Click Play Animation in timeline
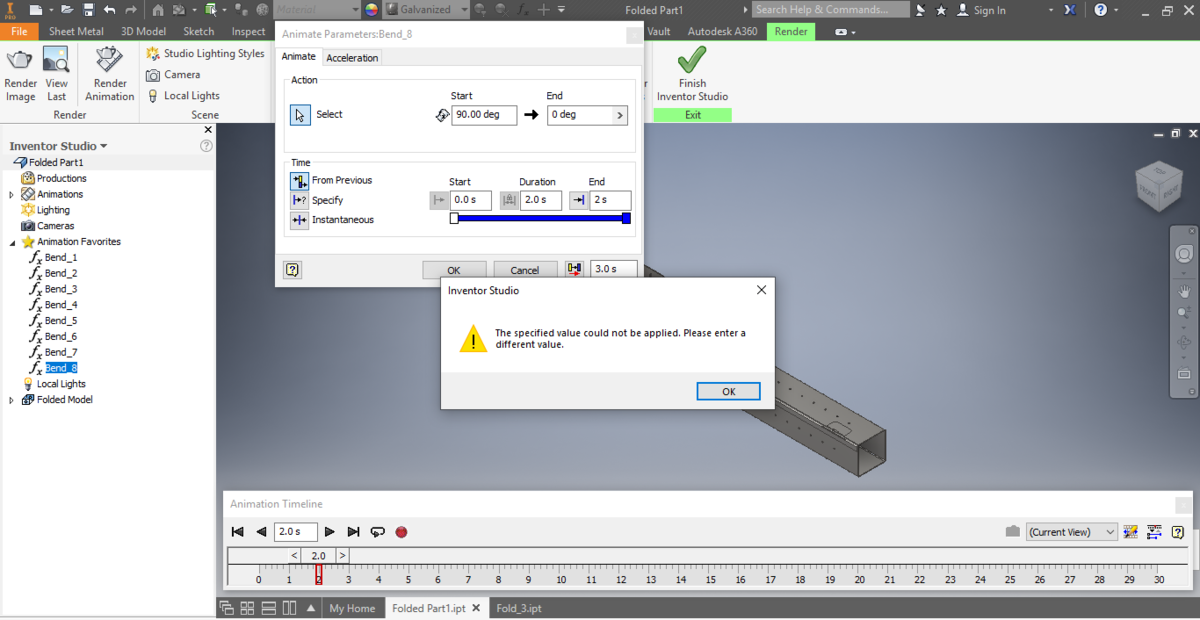Screen dimensions: 1200x620 (x=330, y=532)
